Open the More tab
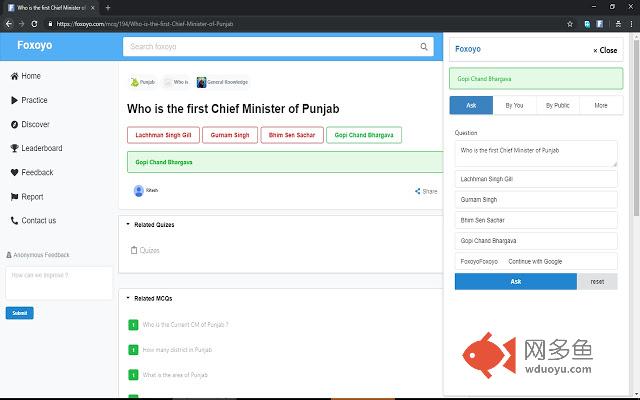Viewport: 640px width, 400px height. [601, 105]
